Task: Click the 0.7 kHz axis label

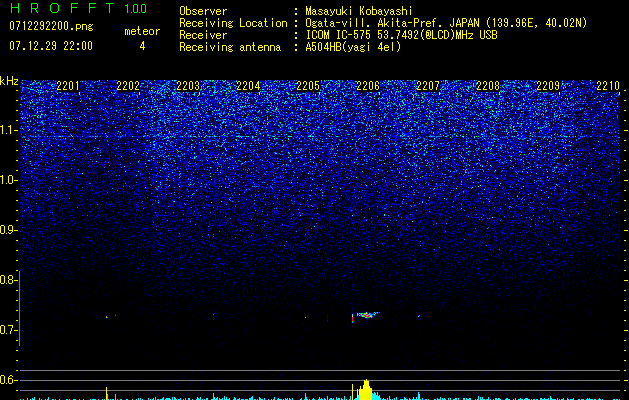Action: 8,330
